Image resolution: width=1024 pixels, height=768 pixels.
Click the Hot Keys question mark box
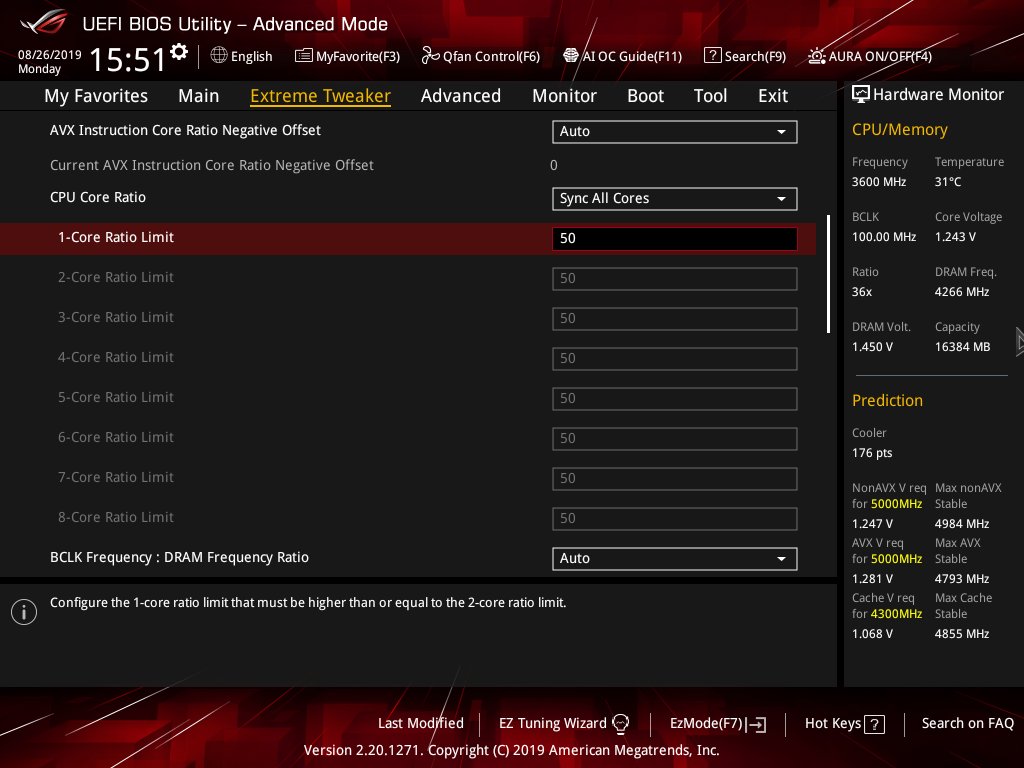point(874,724)
